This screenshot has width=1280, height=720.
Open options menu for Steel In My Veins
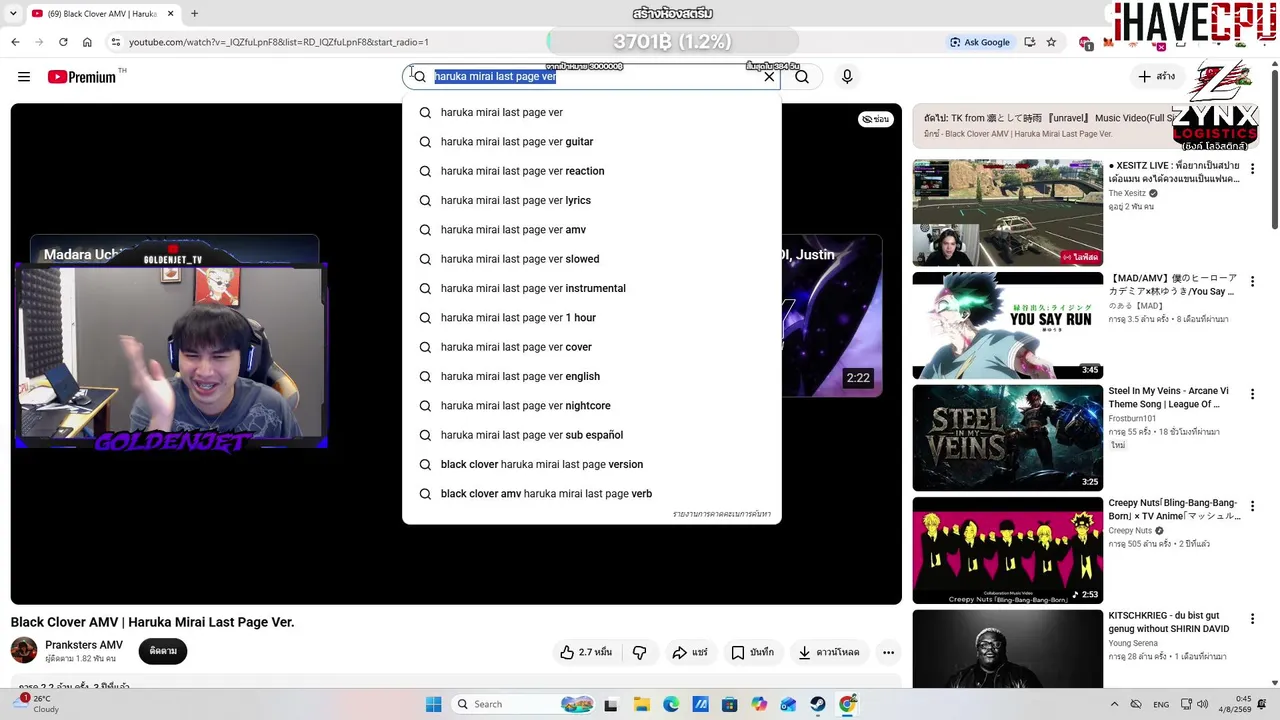tap(1252, 394)
